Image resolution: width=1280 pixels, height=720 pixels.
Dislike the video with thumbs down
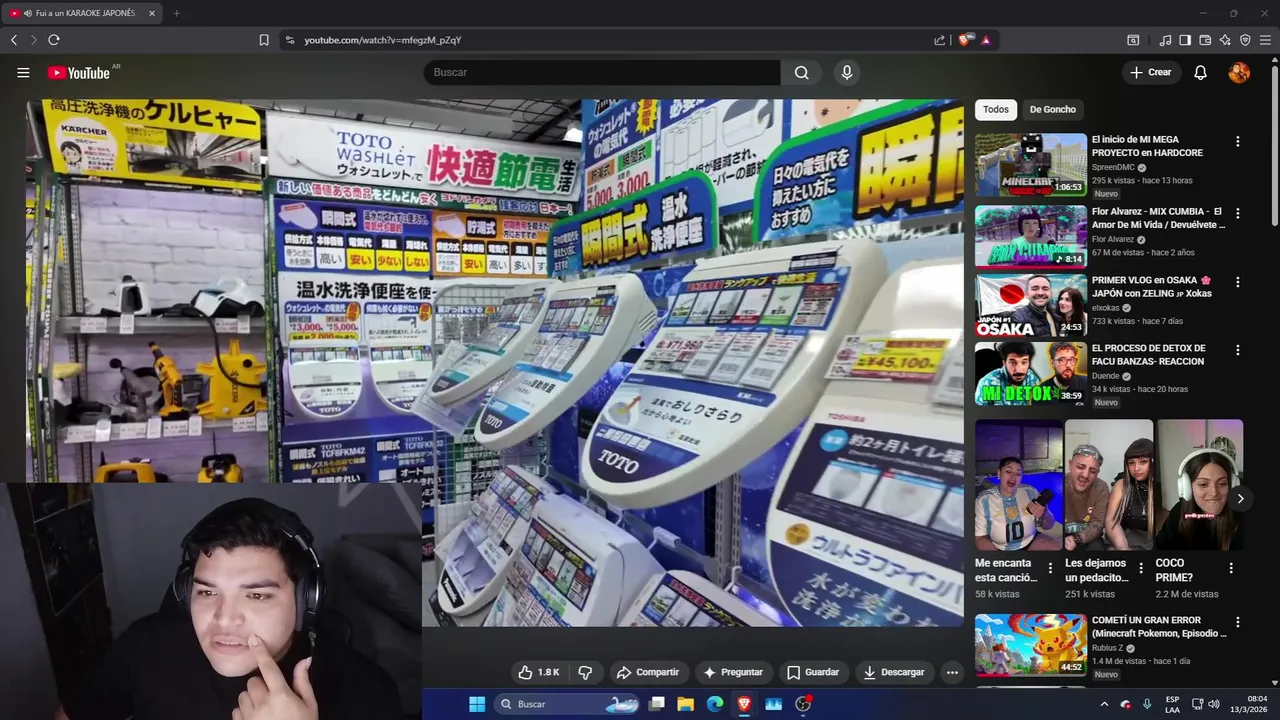click(586, 672)
